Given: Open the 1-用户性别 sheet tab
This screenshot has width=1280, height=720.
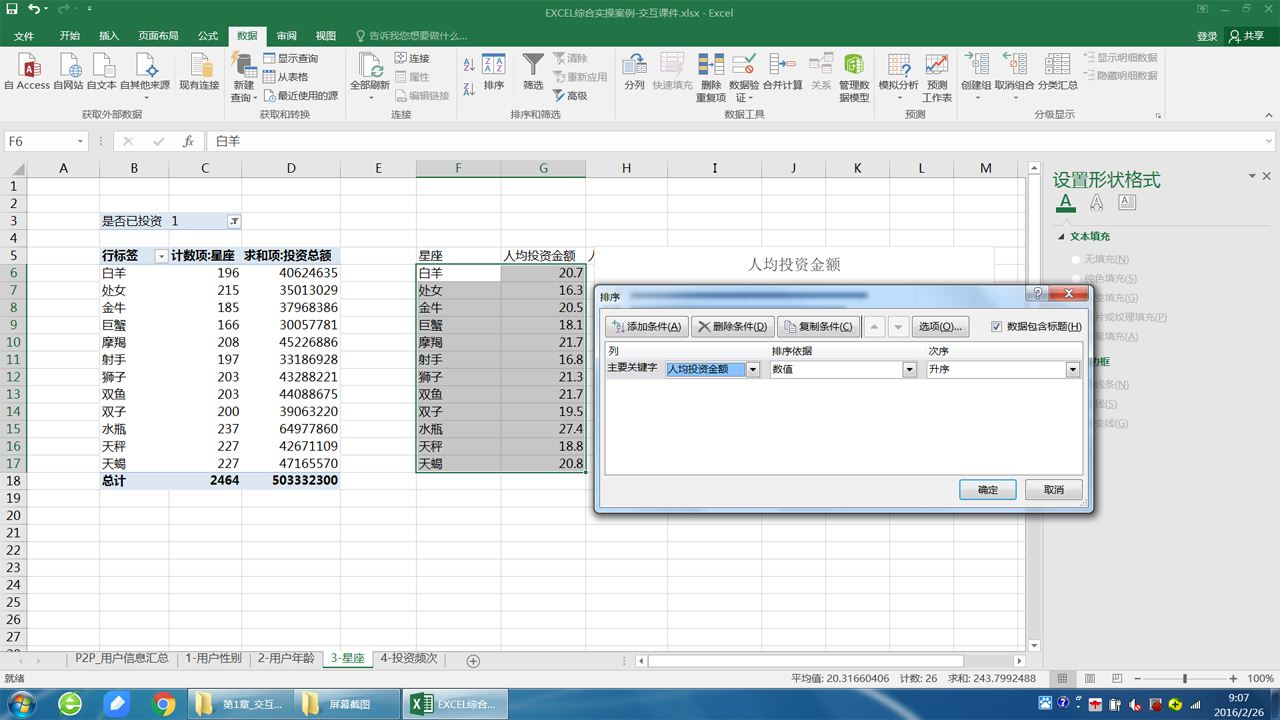Looking at the screenshot, I should [213, 659].
